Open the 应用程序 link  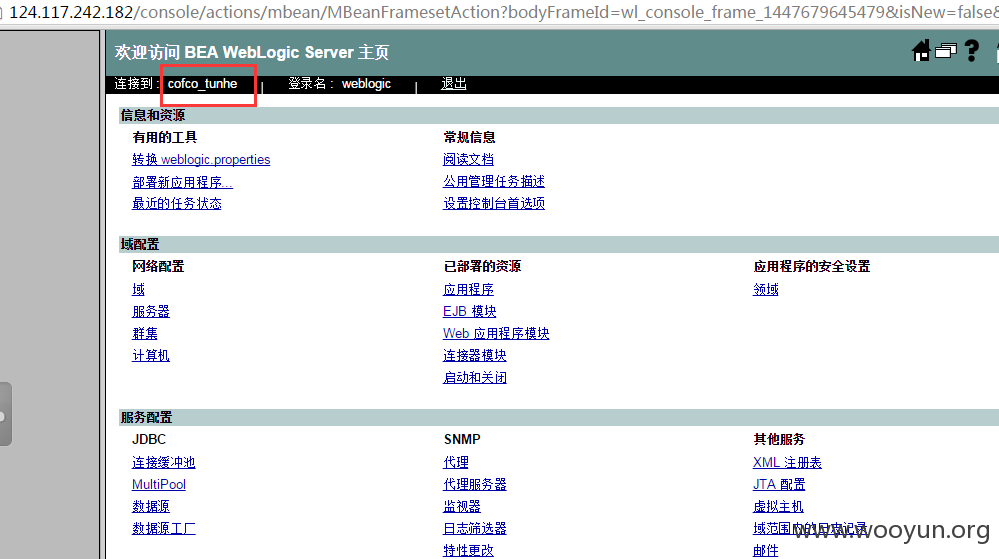(x=468, y=289)
